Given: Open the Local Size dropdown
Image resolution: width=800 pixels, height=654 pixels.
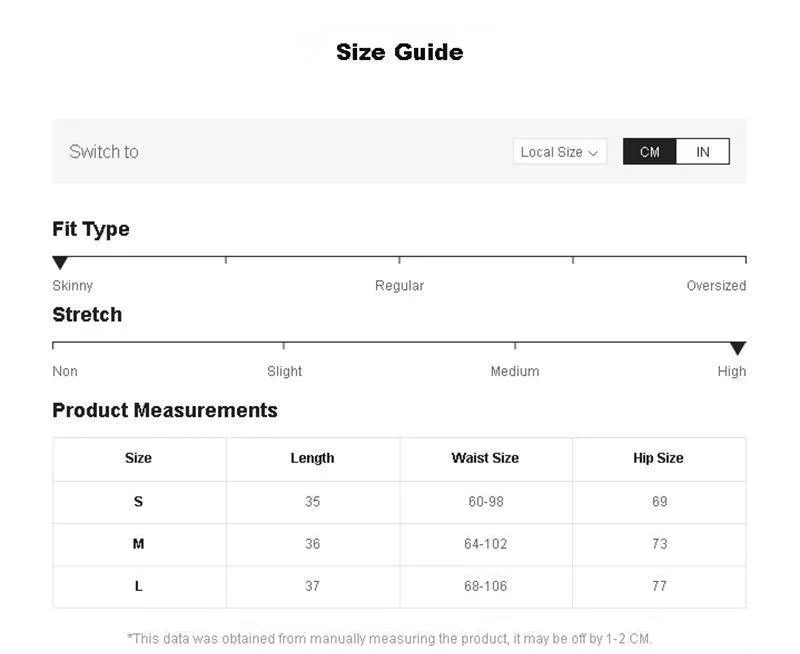Looking at the screenshot, I should tap(559, 152).
